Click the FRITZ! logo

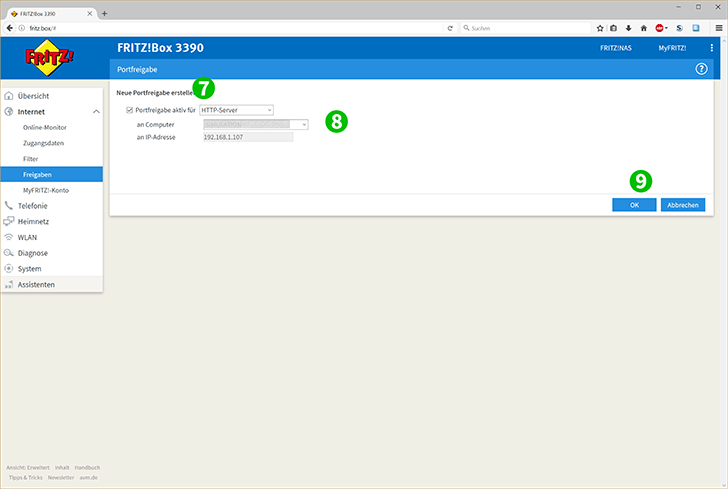pyautogui.click(x=49, y=58)
